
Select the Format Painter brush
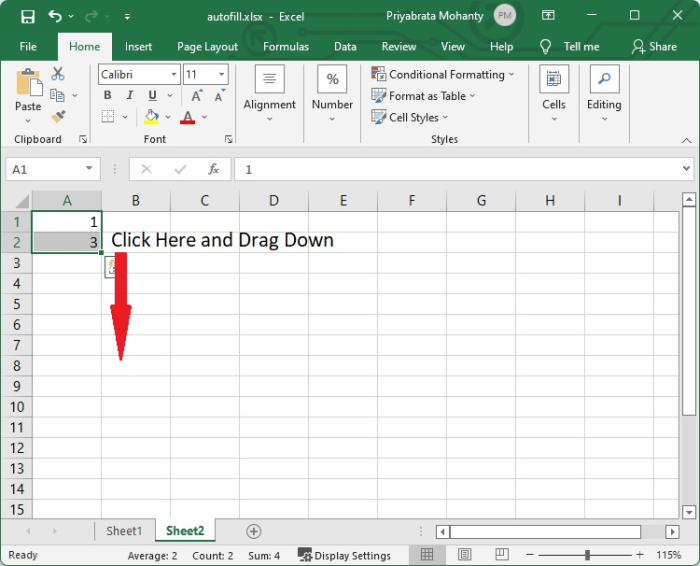58,117
